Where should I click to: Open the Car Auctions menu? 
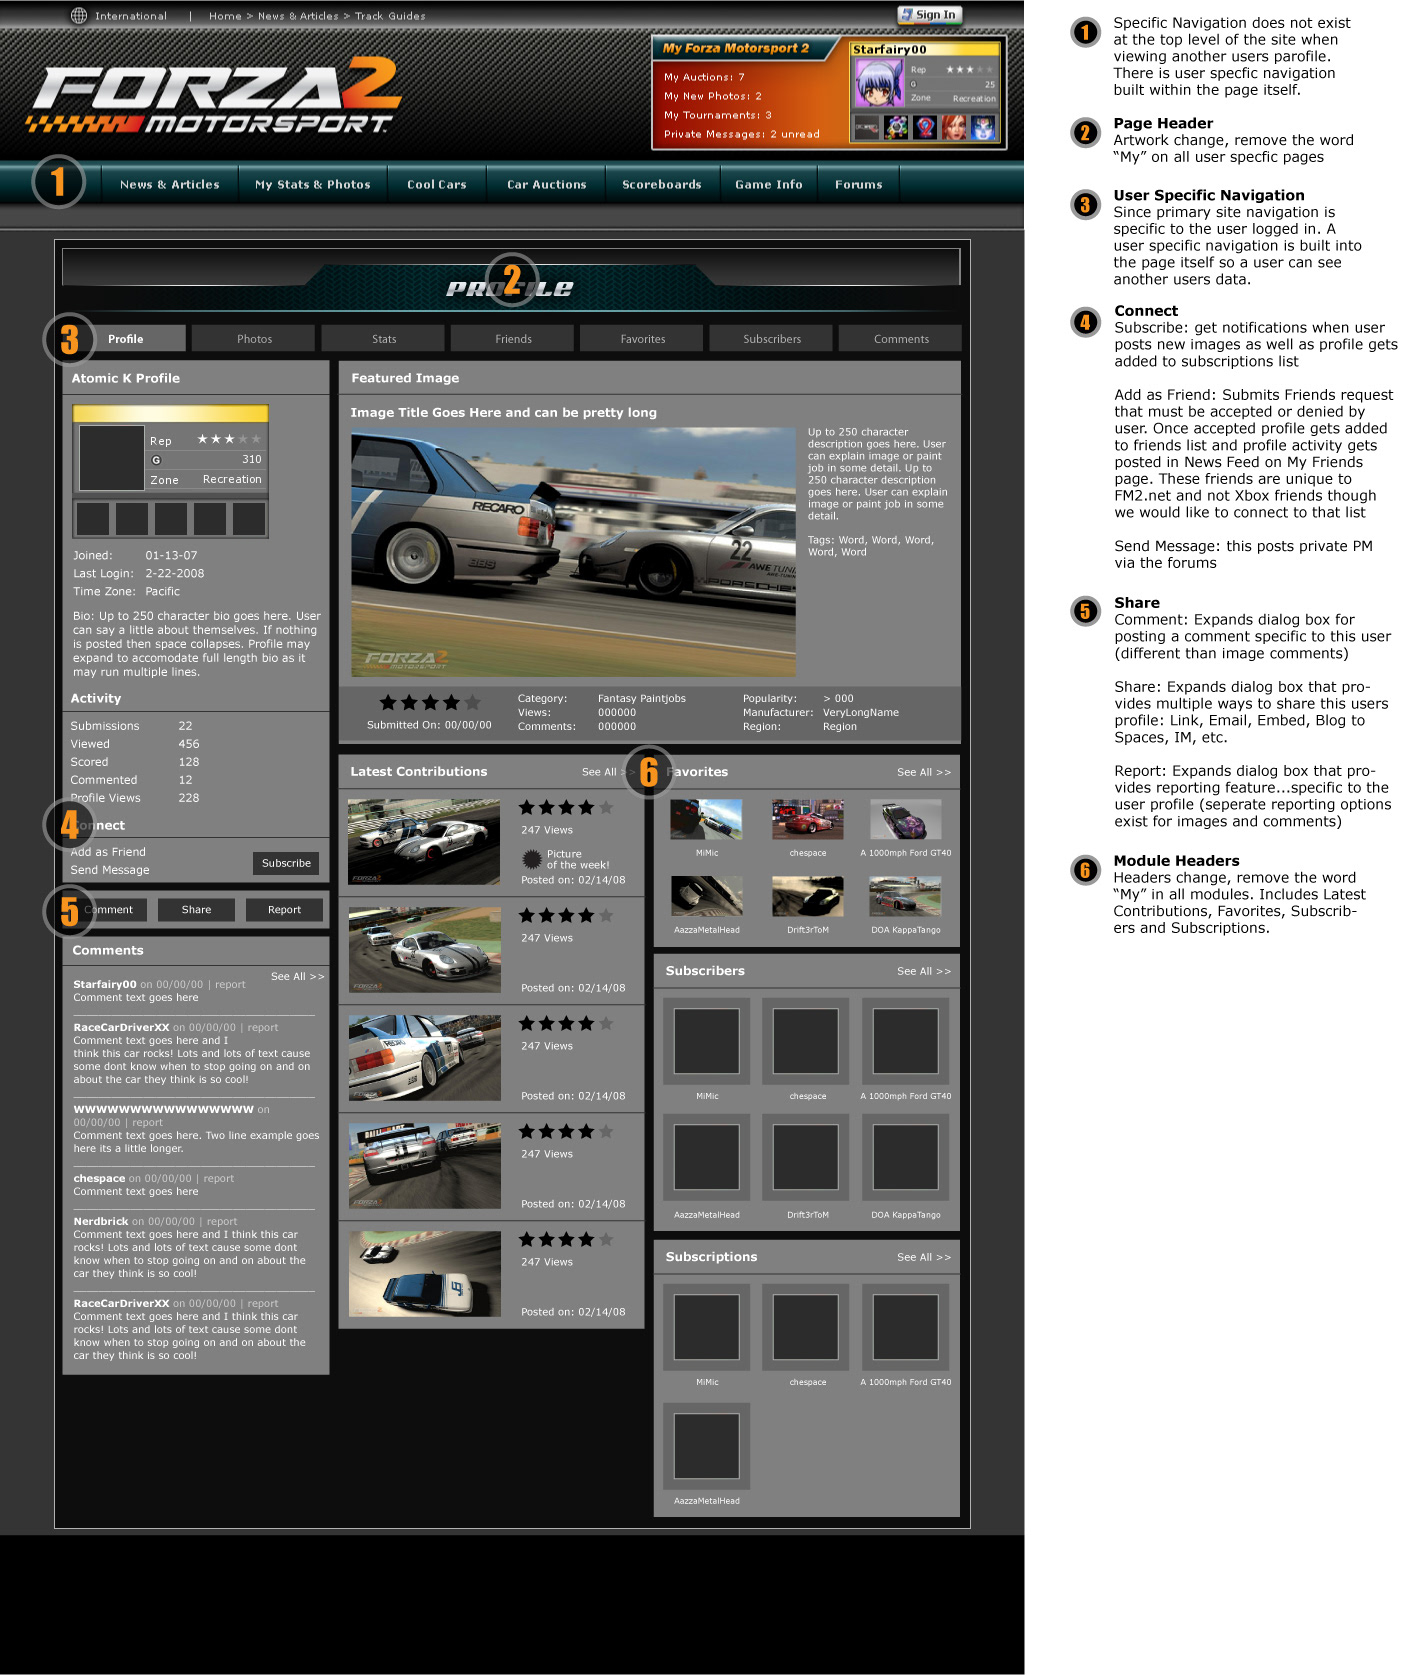coord(546,185)
